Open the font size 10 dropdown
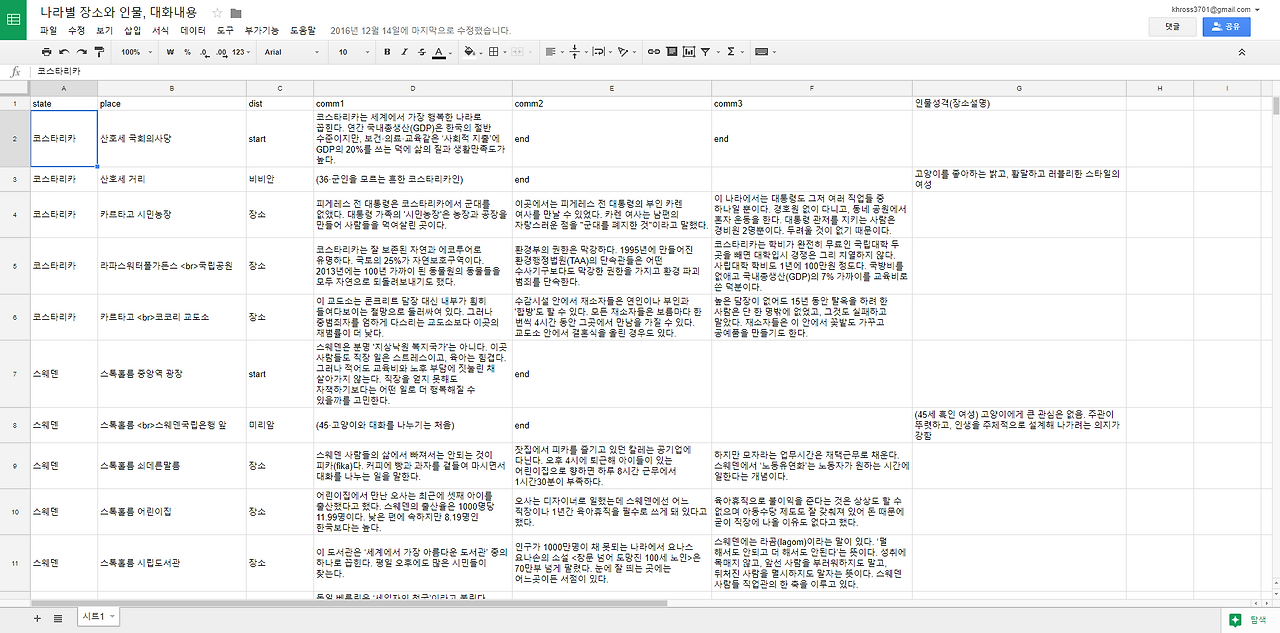The height and width of the screenshot is (633, 1280). click(353, 51)
